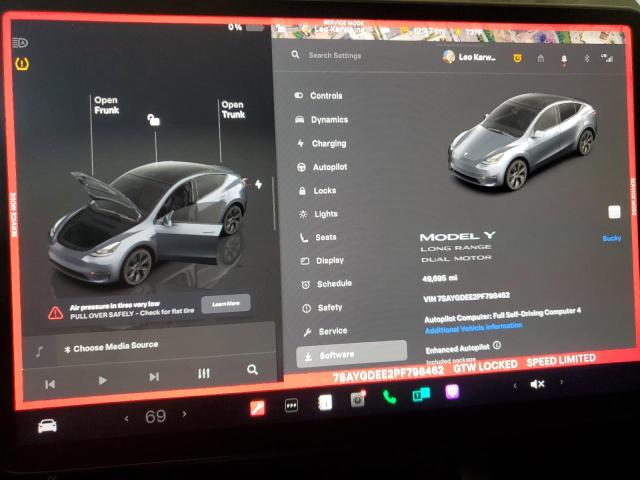The image size is (640, 480).
Task: Go to the Schedule menu item
Action: click(327, 284)
